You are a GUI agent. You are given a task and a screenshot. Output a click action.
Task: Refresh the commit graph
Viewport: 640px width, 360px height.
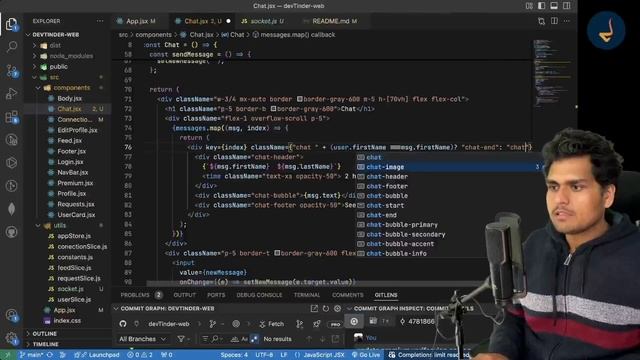click(326, 309)
